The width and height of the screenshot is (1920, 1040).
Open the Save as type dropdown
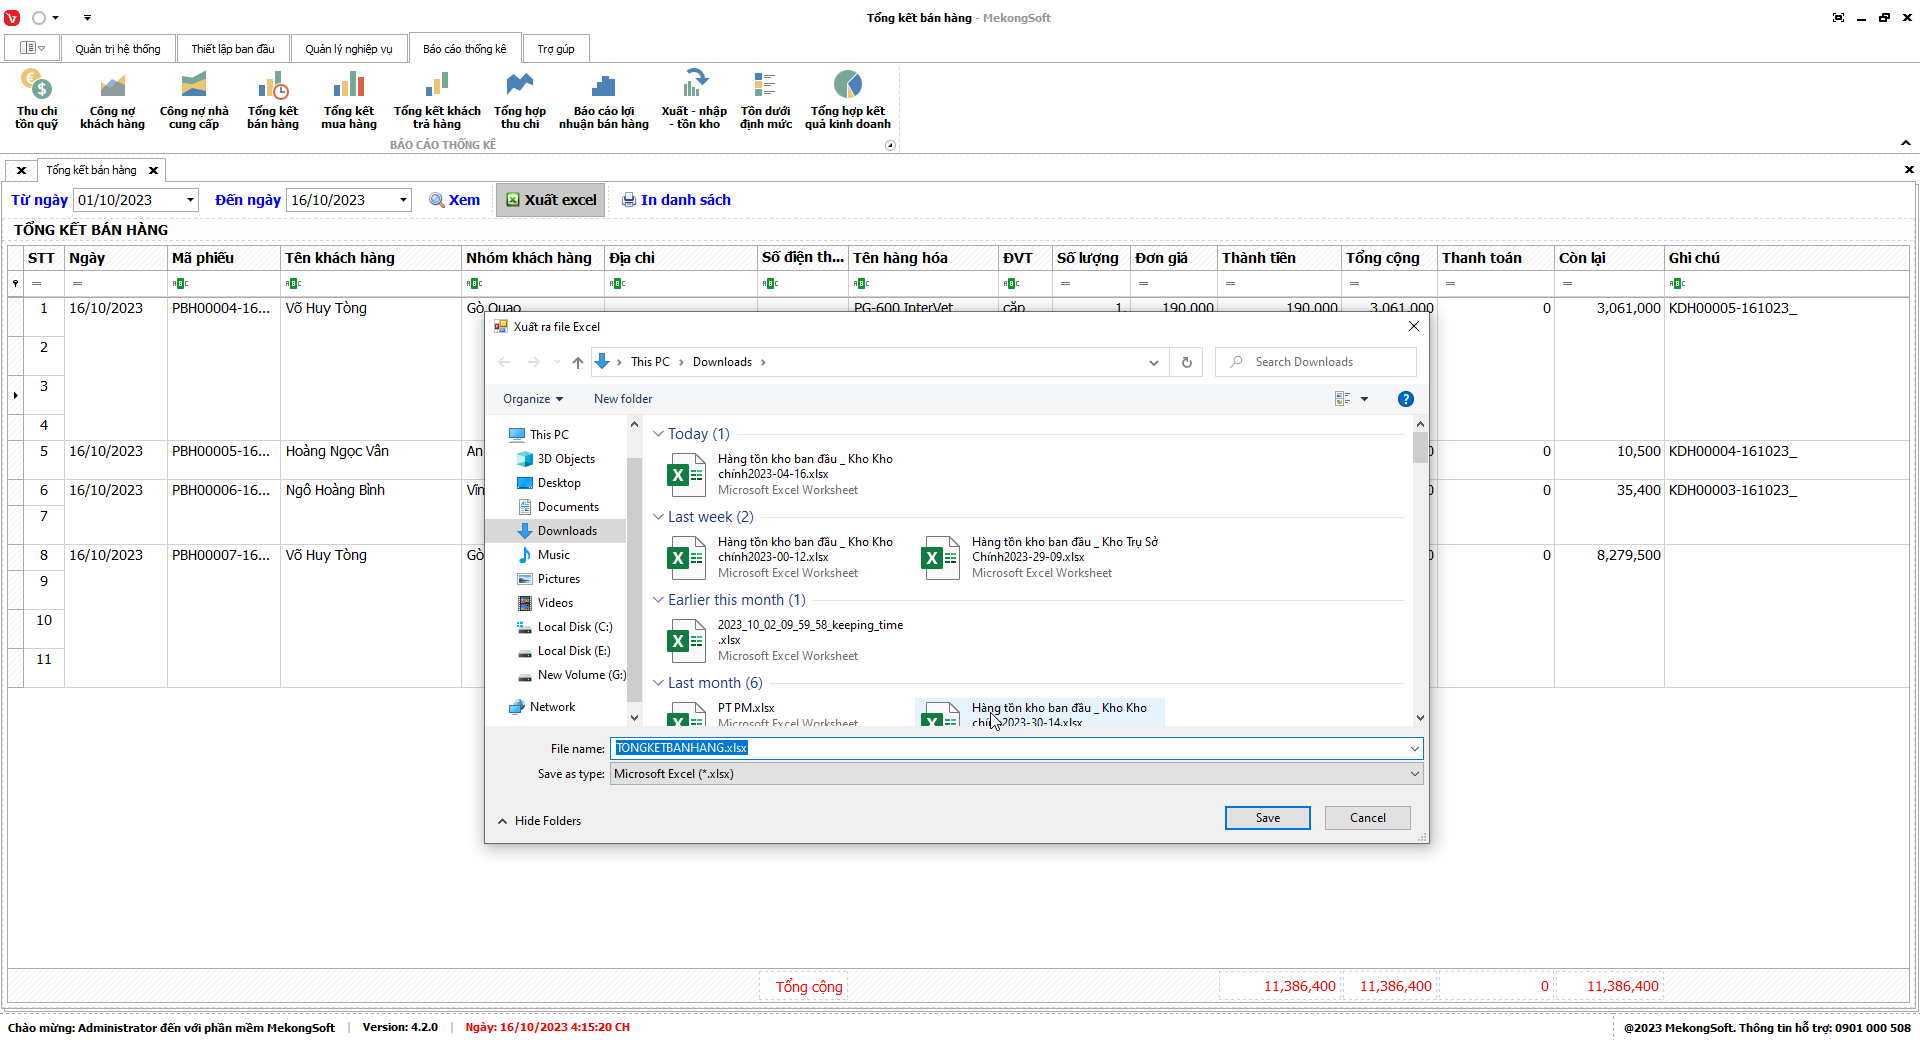click(x=1016, y=774)
